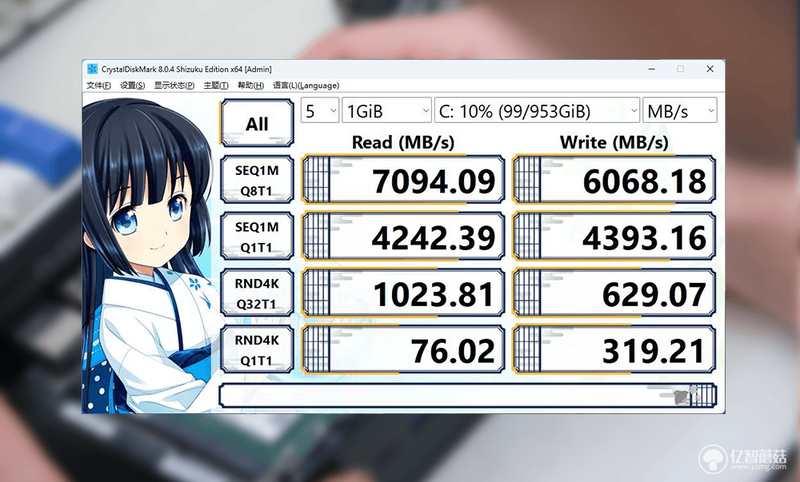Viewport: 800px width, 482px height.
Task: Start the RND4K Q32T1 test
Action: pyautogui.click(x=257, y=293)
